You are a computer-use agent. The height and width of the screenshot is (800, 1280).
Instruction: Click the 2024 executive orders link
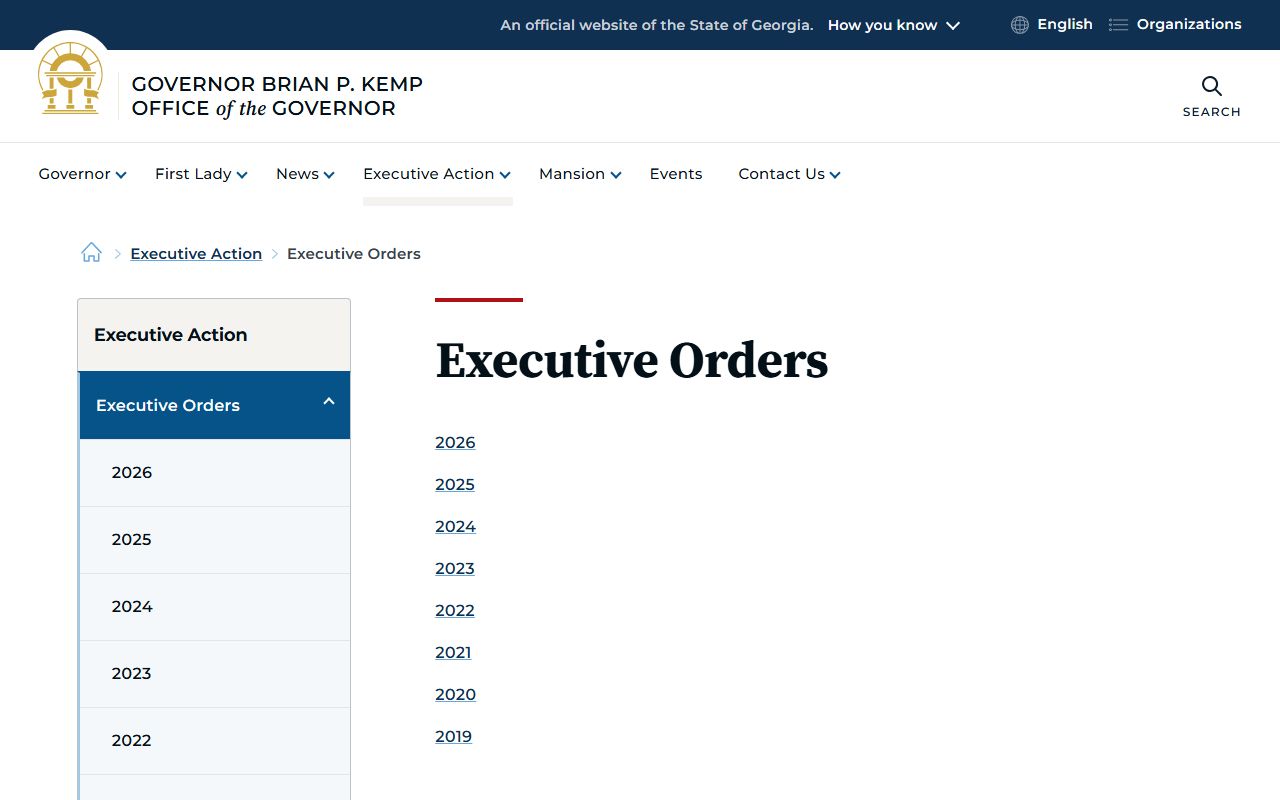point(455,527)
